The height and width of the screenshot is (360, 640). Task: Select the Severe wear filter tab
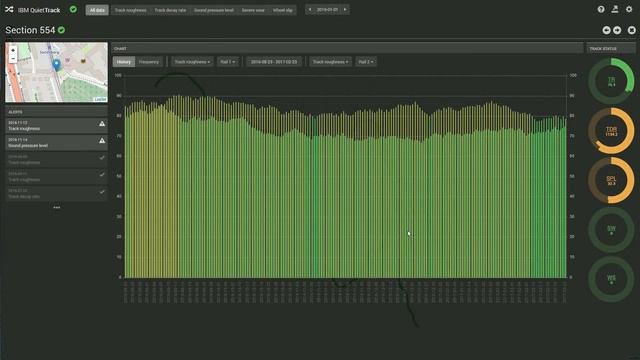point(253,10)
